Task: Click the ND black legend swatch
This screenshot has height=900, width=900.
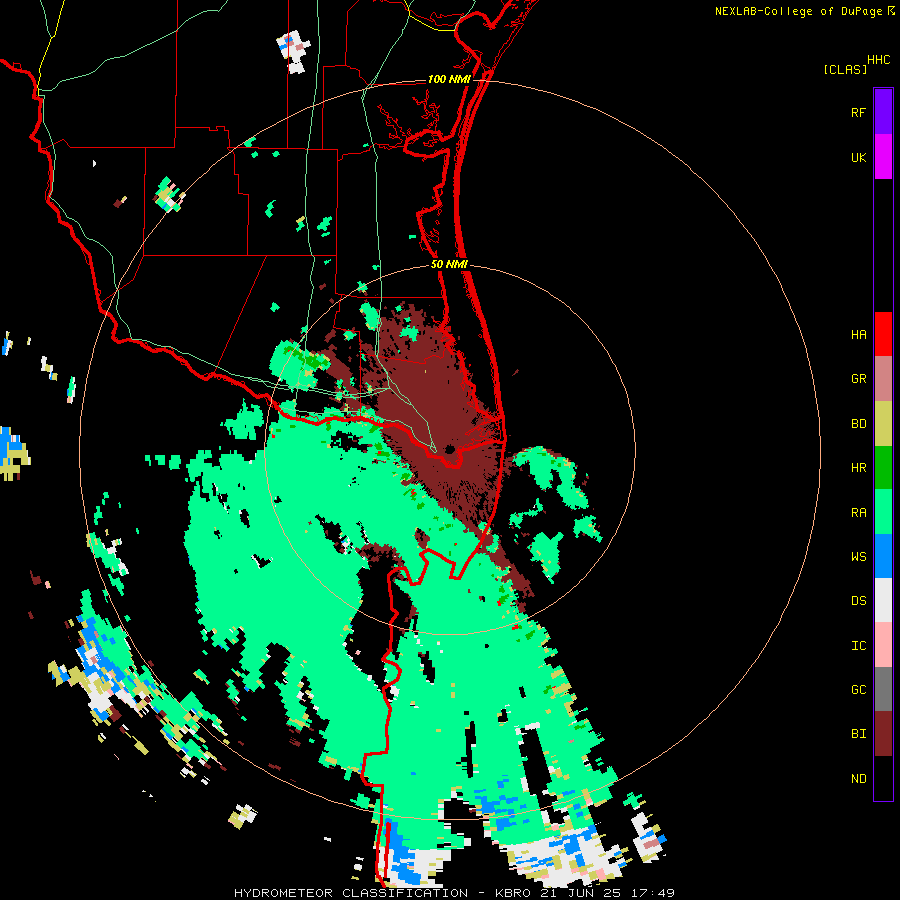Action: tap(883, 778)
